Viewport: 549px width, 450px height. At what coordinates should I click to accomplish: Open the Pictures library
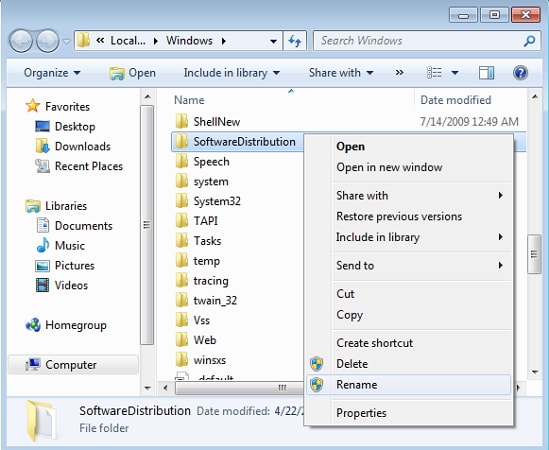pyautogui.click(x=65, y=265)
